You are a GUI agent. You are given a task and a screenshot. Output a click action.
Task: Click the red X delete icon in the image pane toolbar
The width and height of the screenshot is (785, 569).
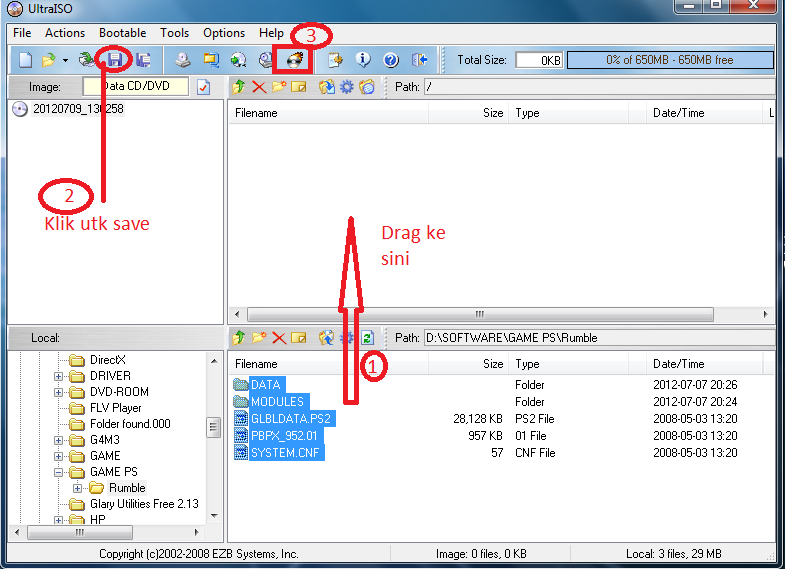(259, 87)
